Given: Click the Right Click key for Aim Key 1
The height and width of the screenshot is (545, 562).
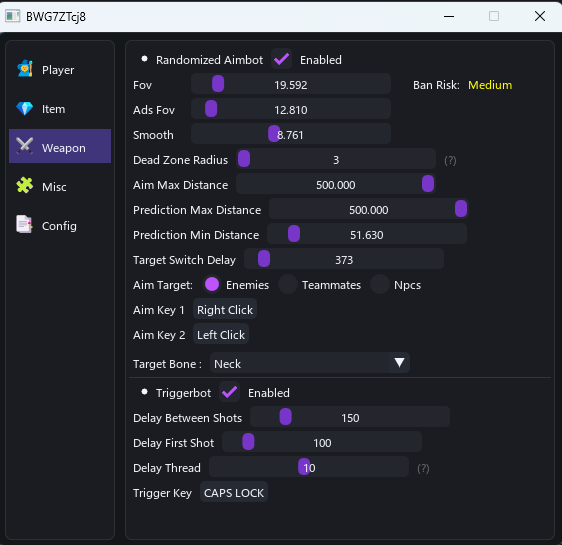Looking at the screenshot, I should point(225,310).
